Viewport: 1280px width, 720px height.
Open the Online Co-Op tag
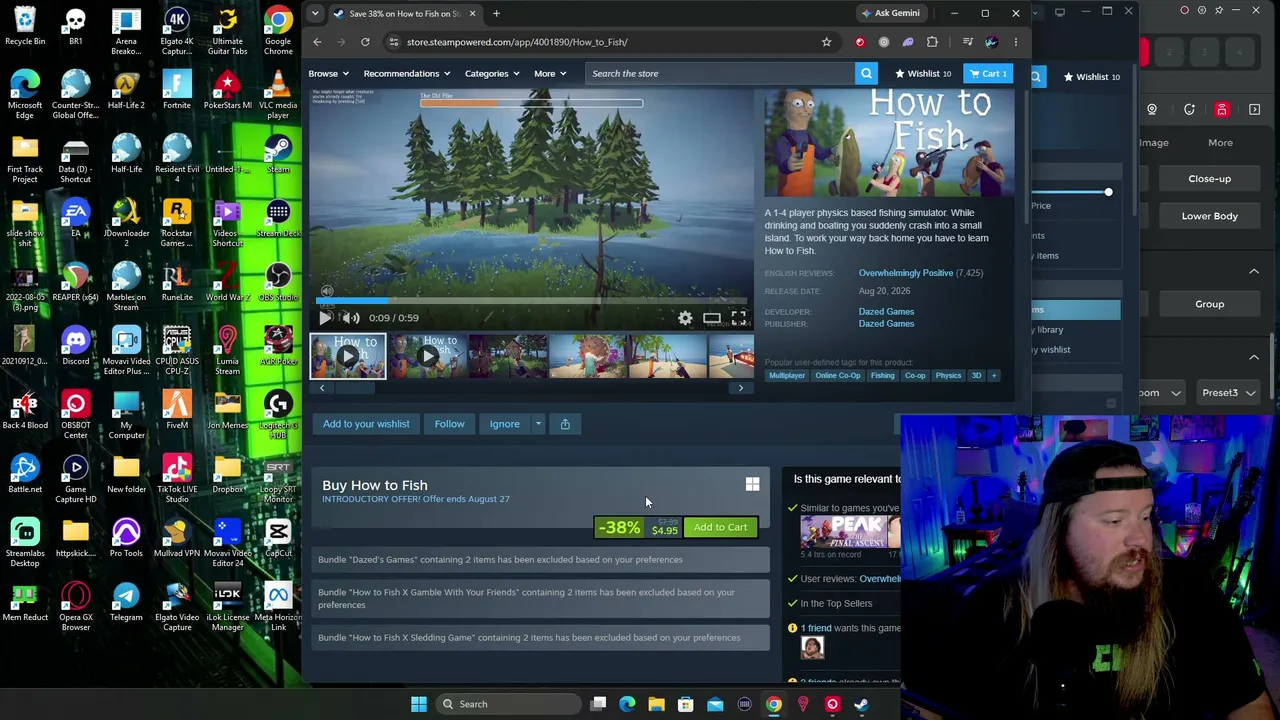(x=837, y=376)
